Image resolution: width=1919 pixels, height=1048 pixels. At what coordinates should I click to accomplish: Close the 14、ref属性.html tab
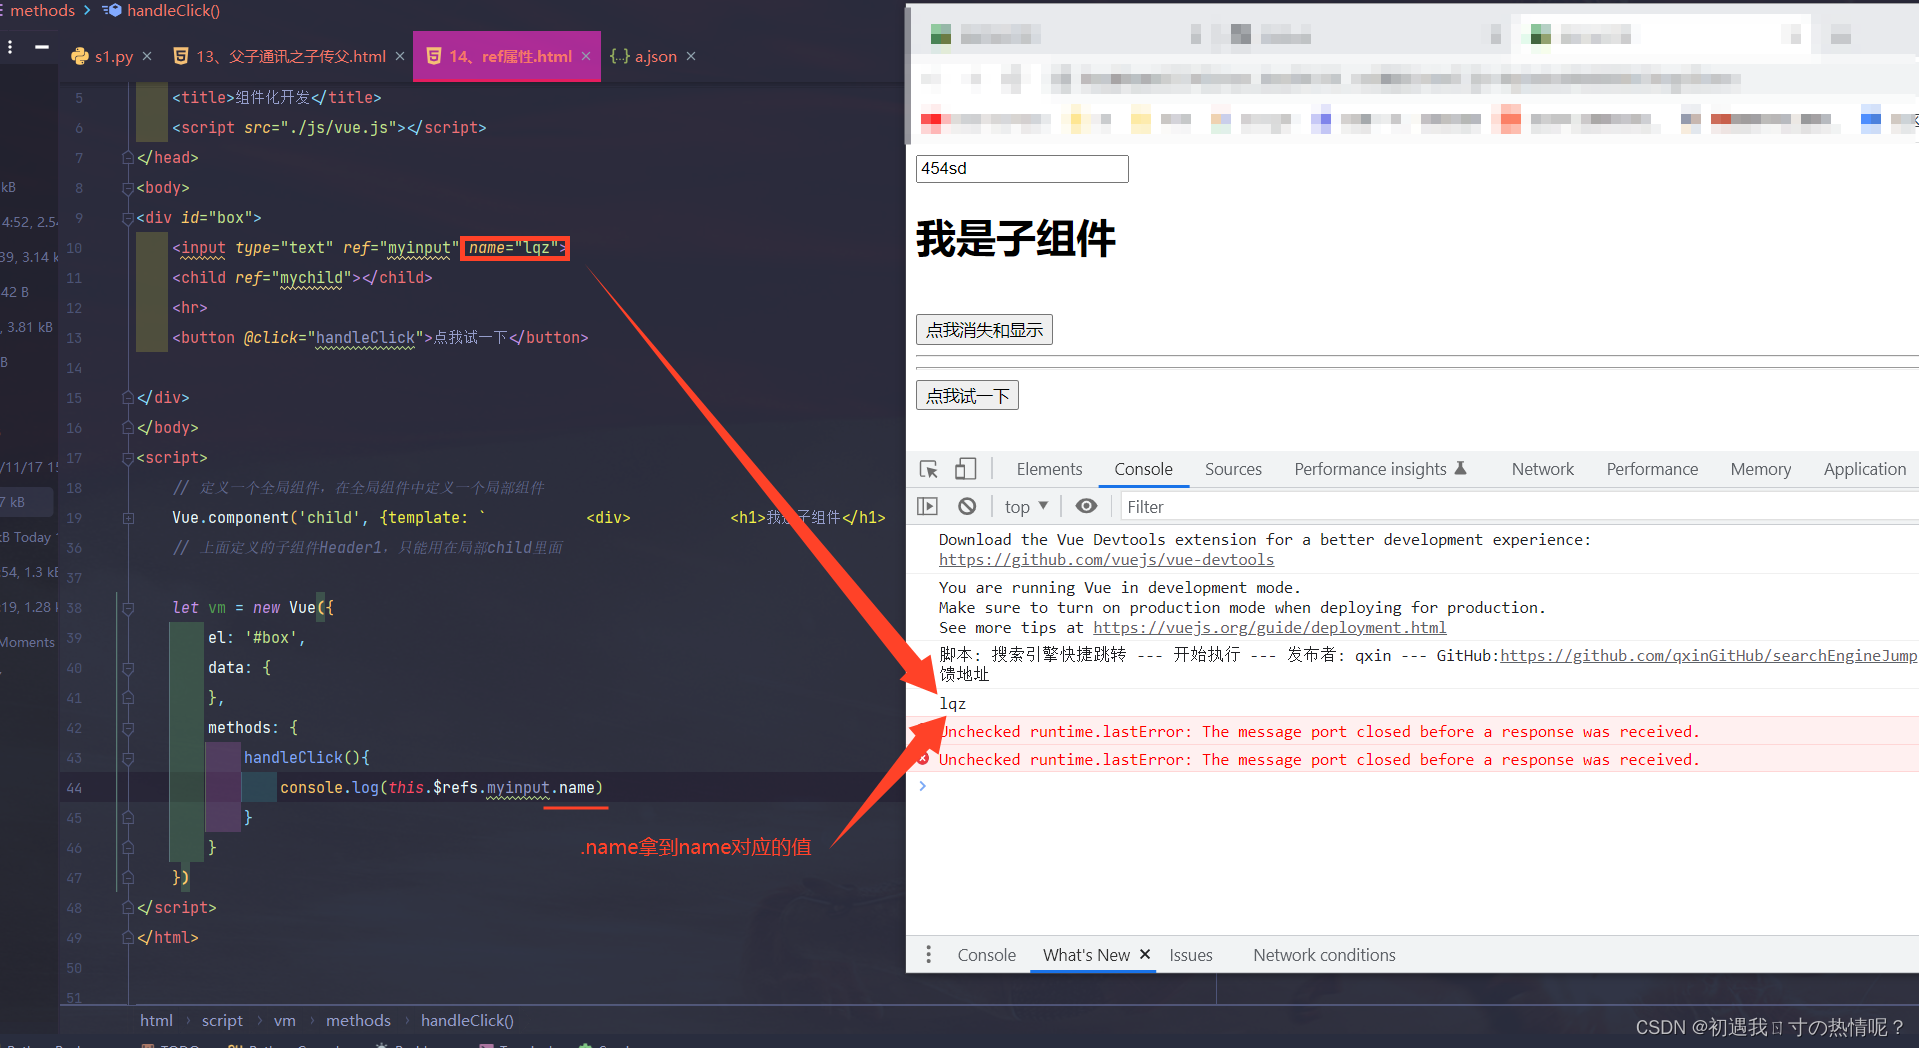[x=586, y=56]
